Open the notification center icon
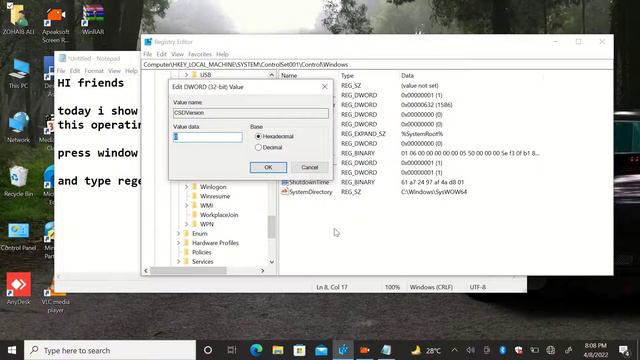The height and width of the screenshot is (360, 640). click(624, 350)
